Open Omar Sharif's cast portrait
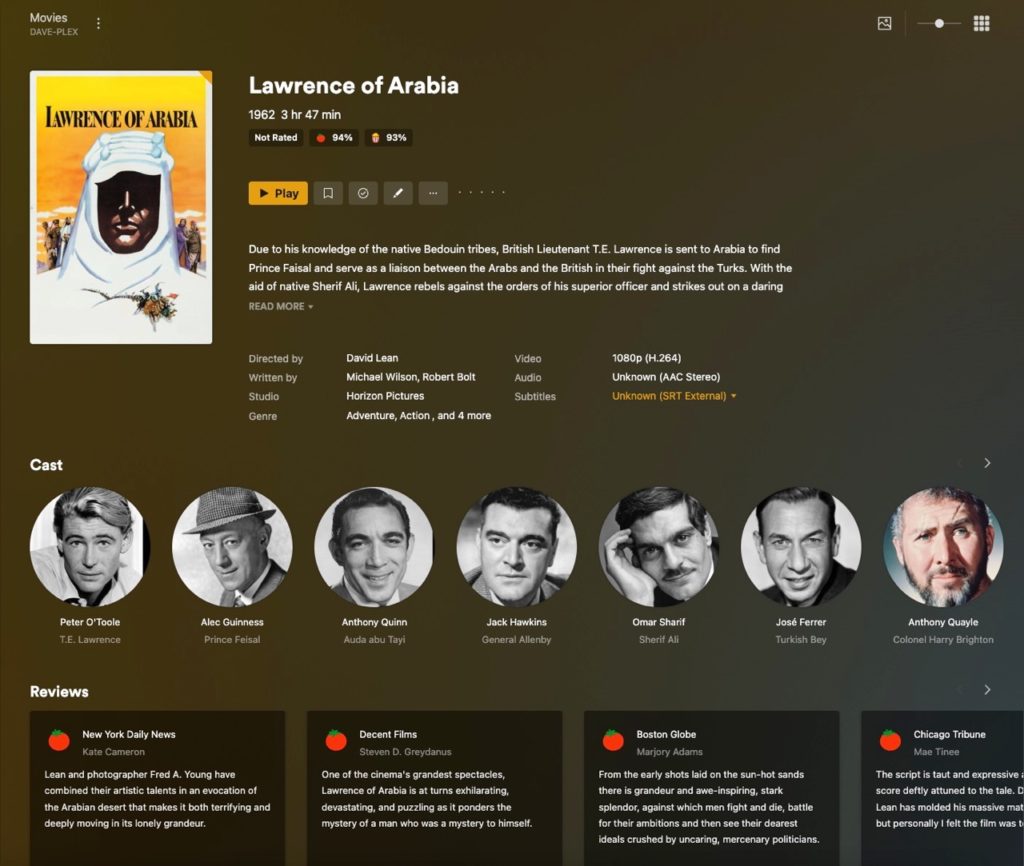 [659, 547]
